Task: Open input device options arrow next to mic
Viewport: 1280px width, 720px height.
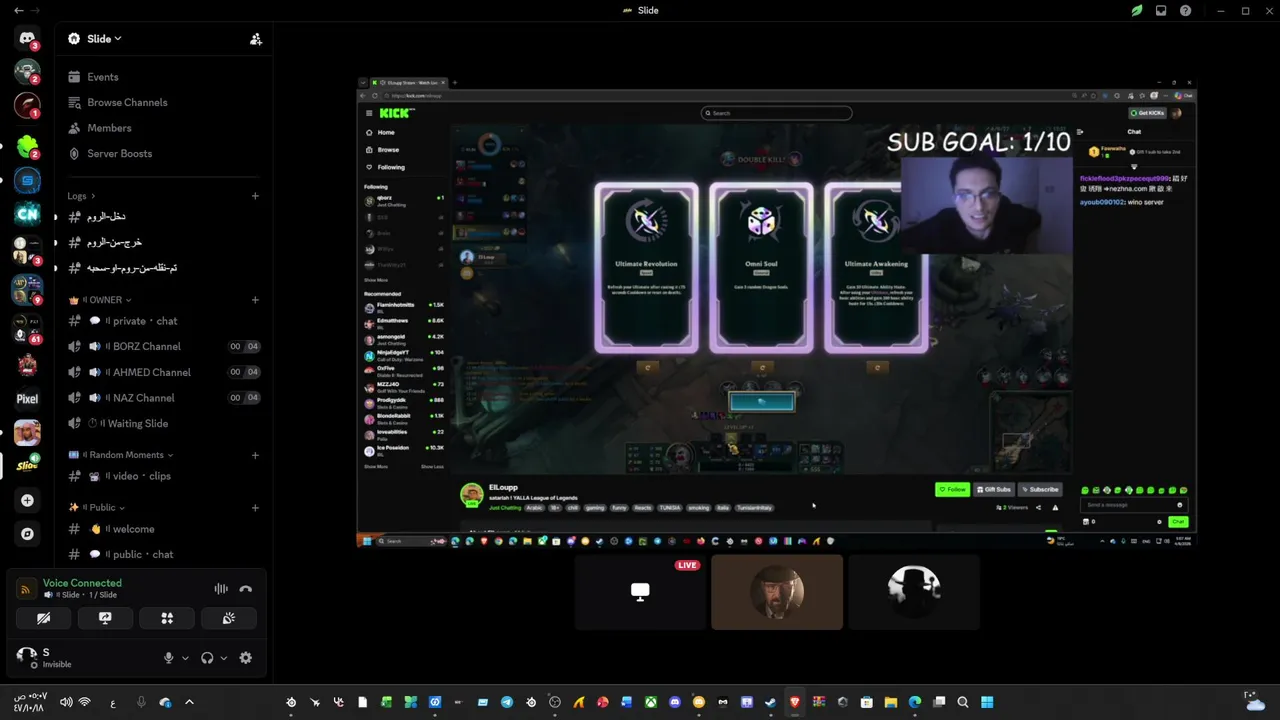Action: [x=185, y=658]
